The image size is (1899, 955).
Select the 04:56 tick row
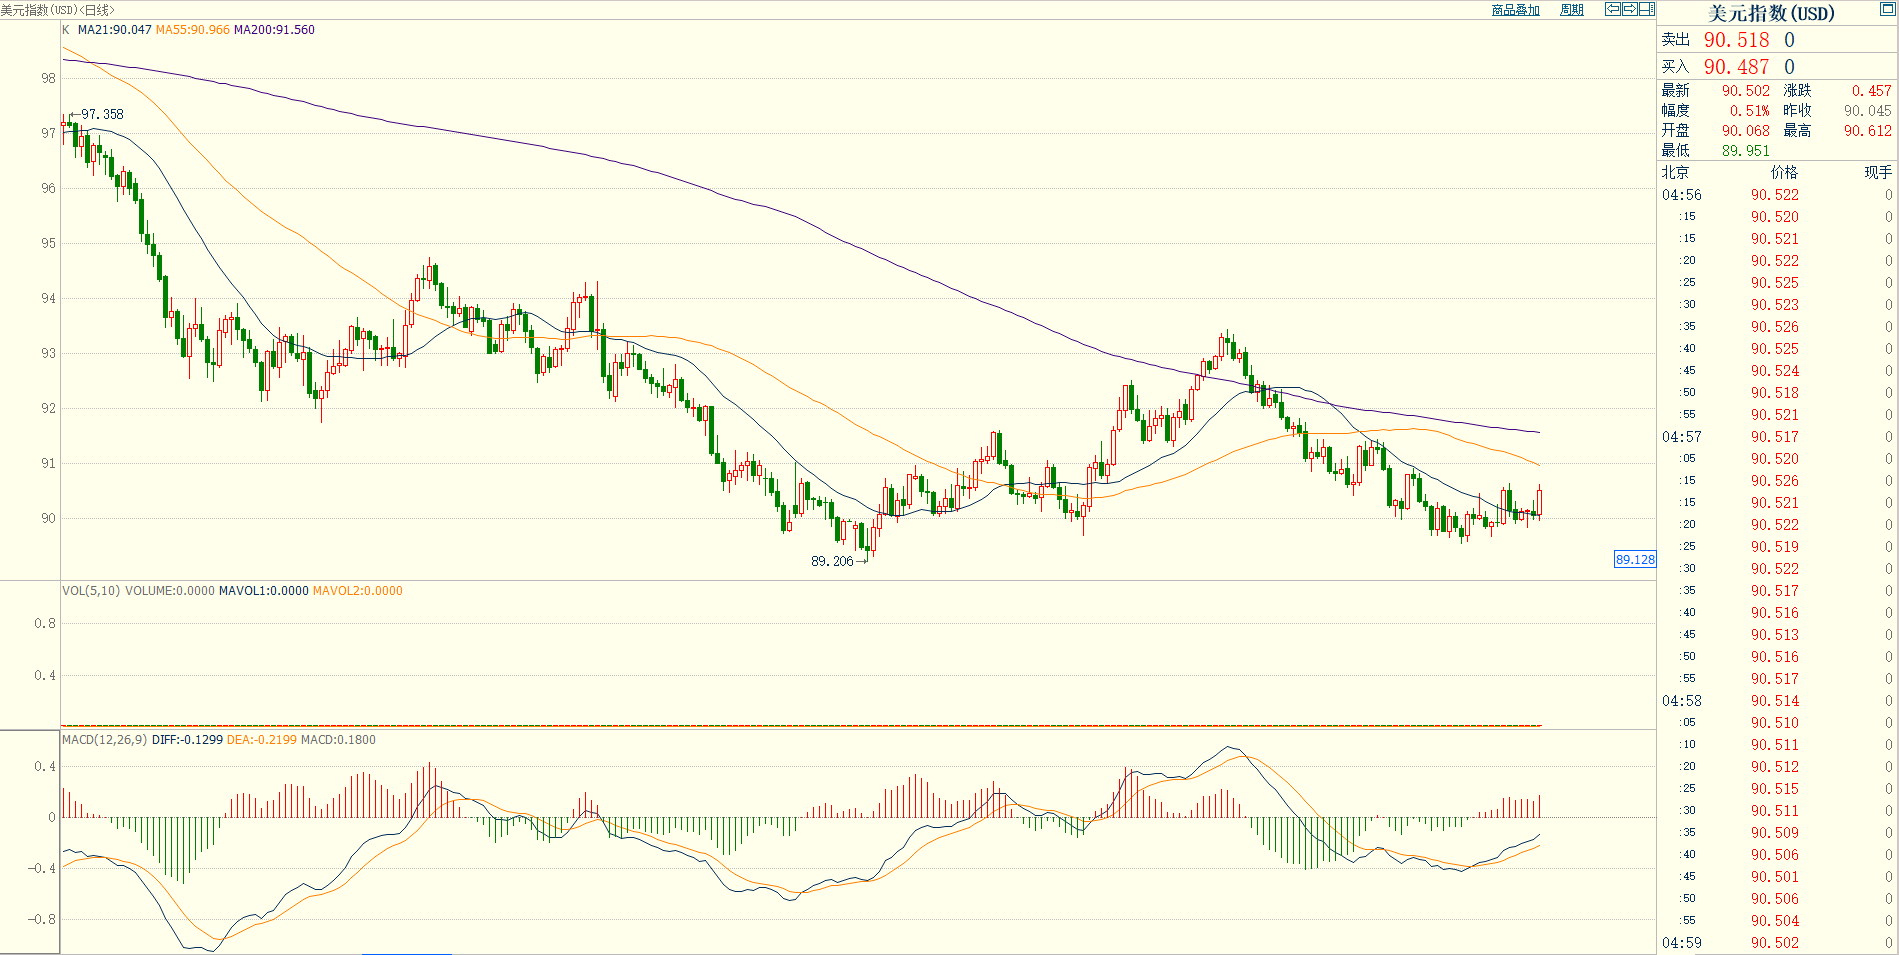(x=1775, y=195)
